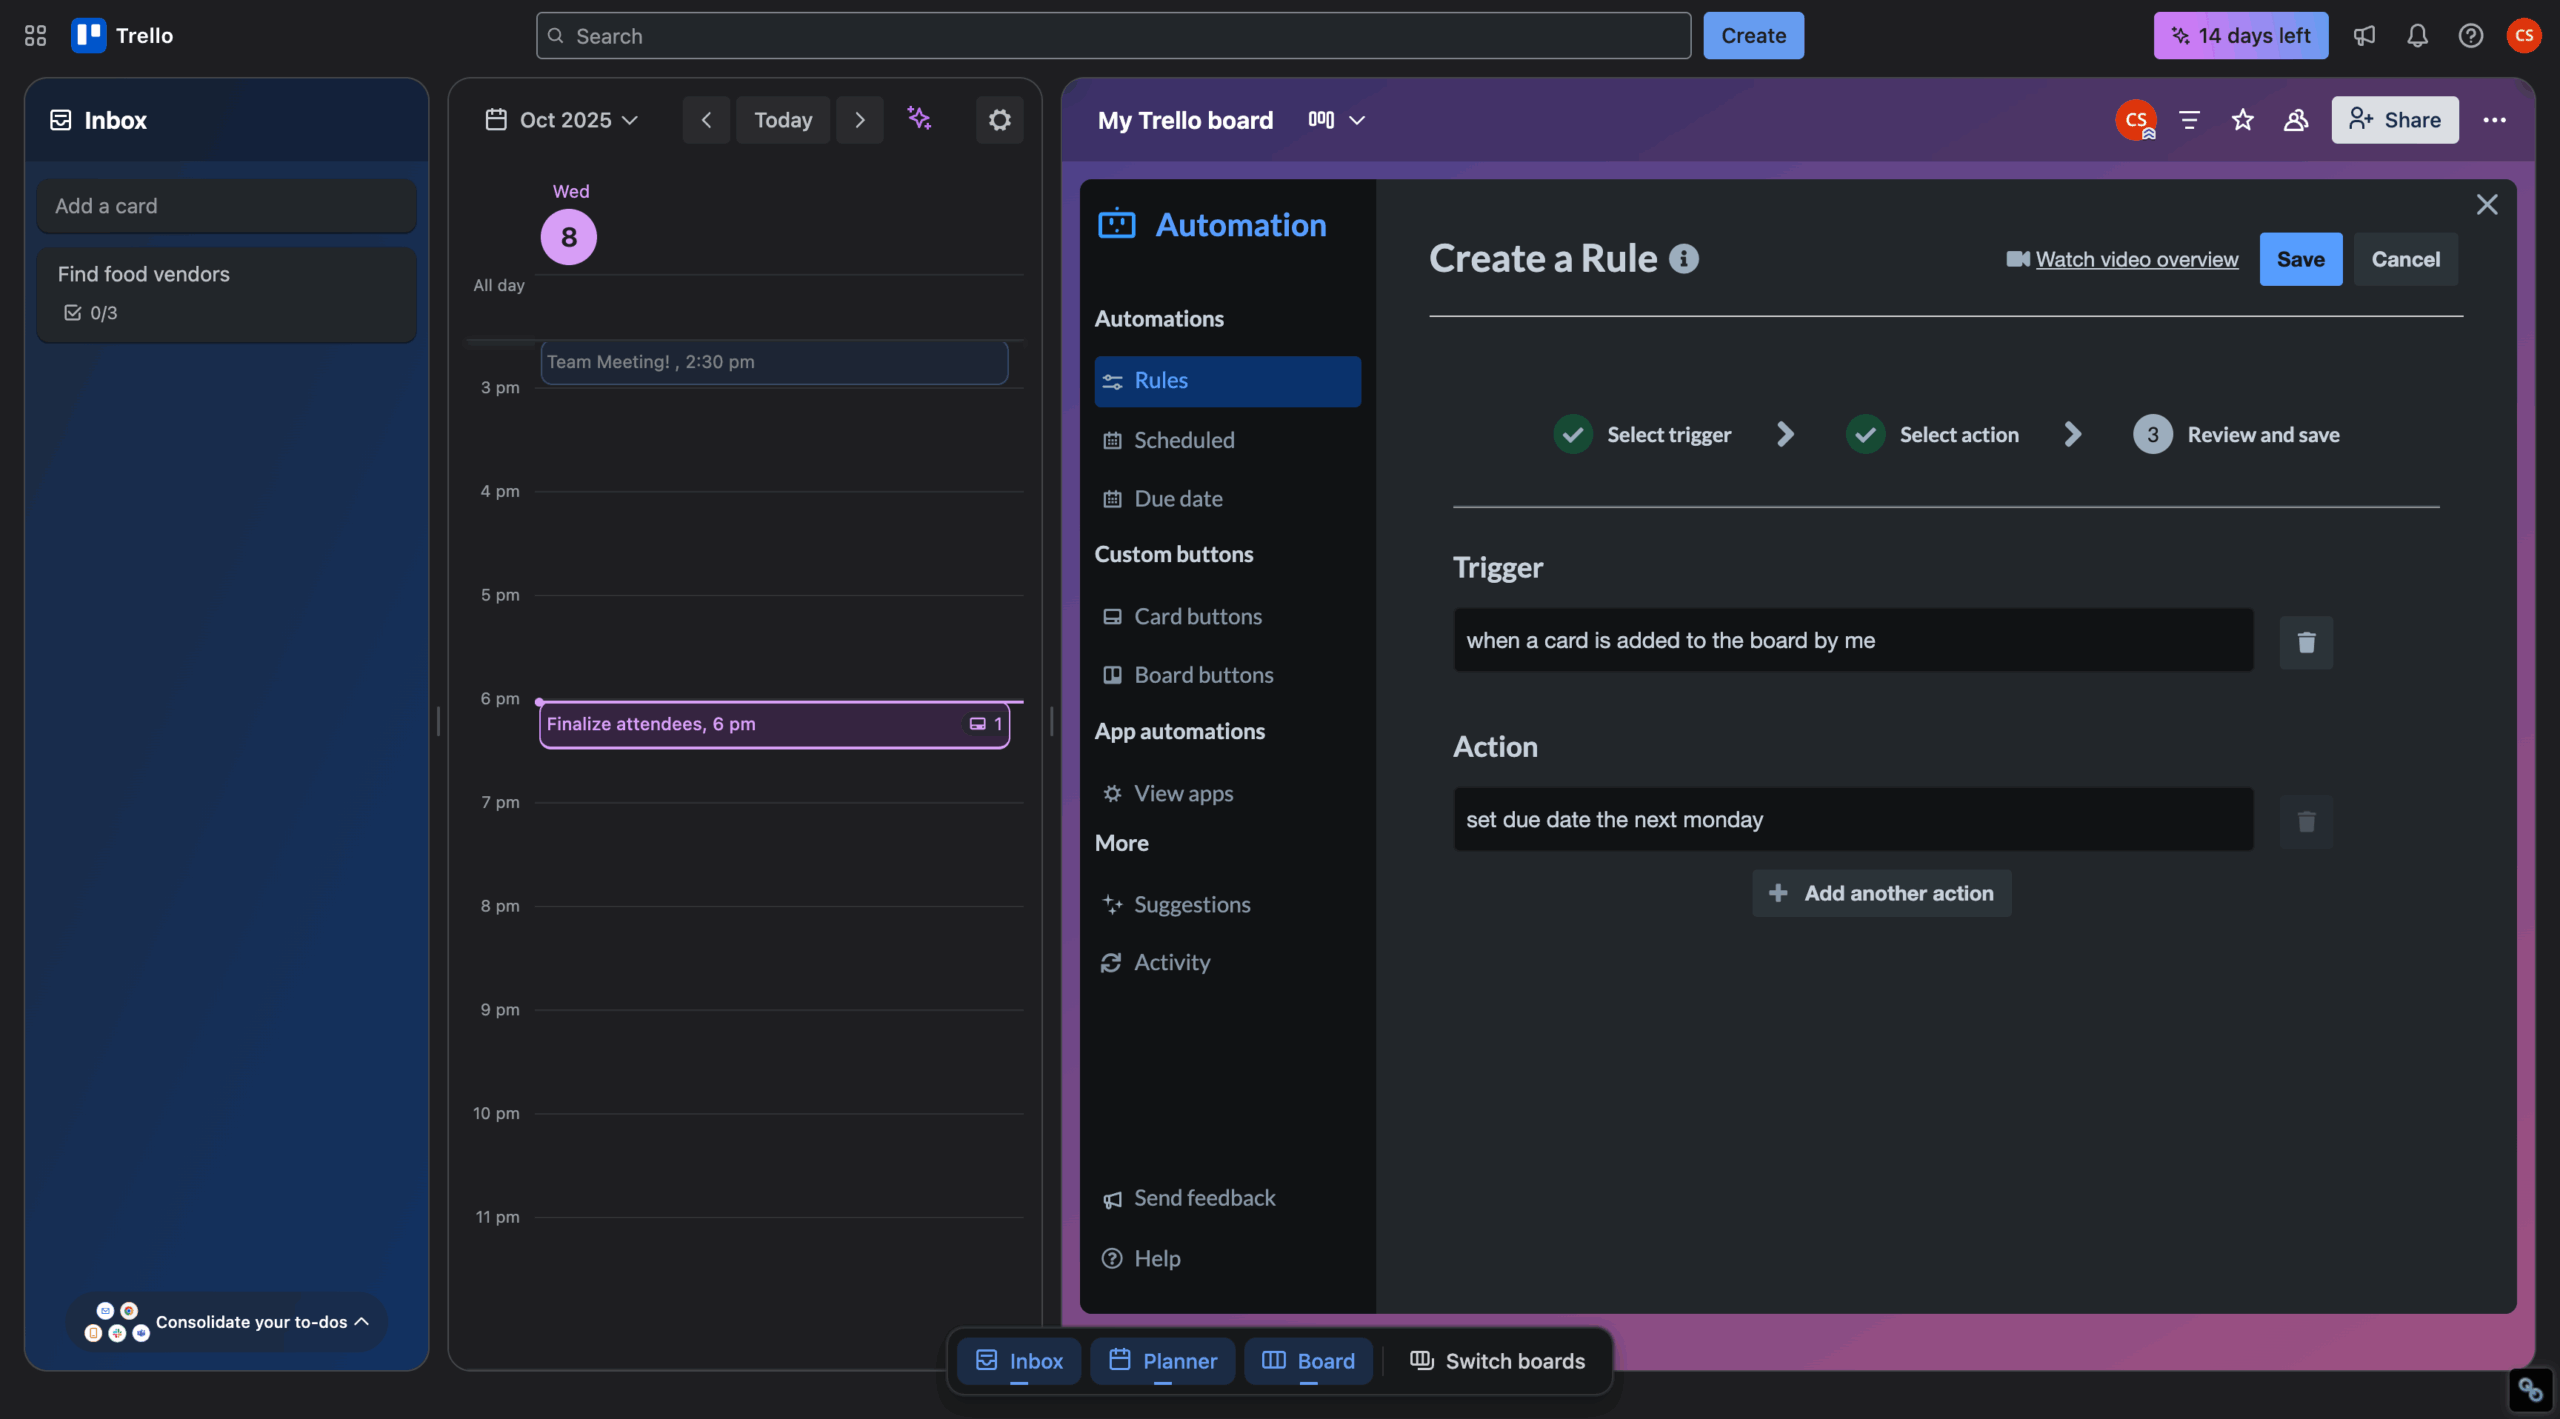Save the new automation rule
The image size is (2560, 1419).
click(2299, 258)
